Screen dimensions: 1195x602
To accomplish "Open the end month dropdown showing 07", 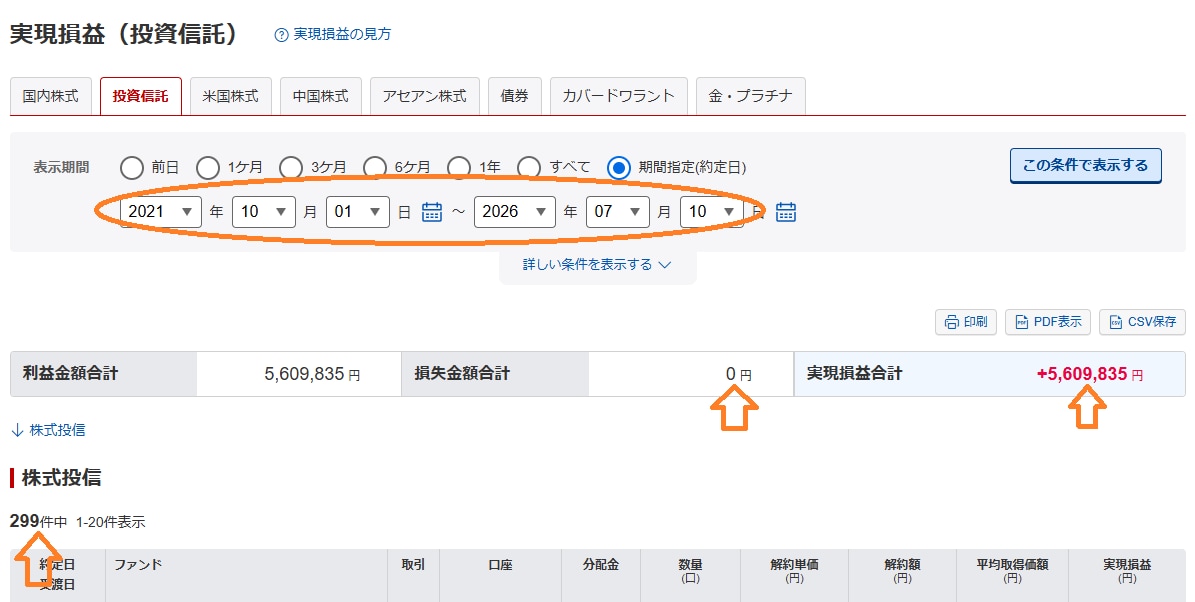I will (617, 212).
